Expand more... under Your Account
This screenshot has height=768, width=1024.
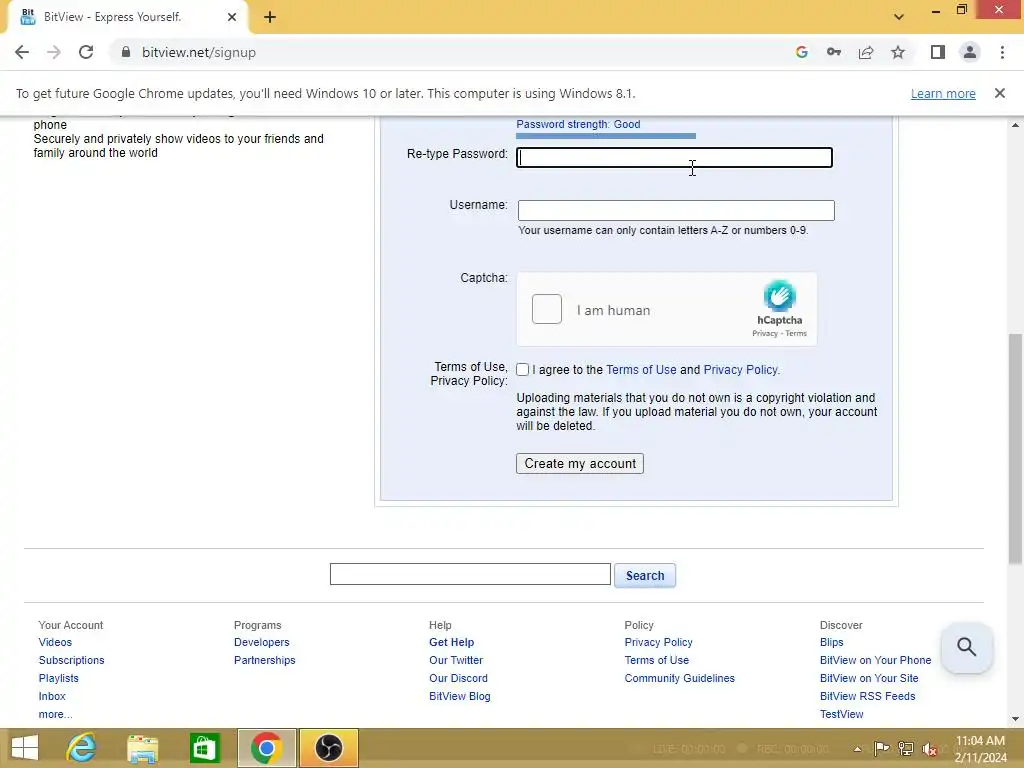56,714
